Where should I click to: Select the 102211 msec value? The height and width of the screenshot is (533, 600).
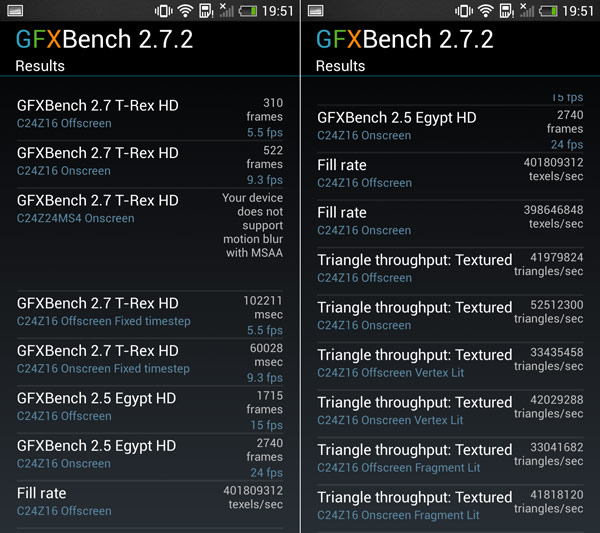coord(263,307)
